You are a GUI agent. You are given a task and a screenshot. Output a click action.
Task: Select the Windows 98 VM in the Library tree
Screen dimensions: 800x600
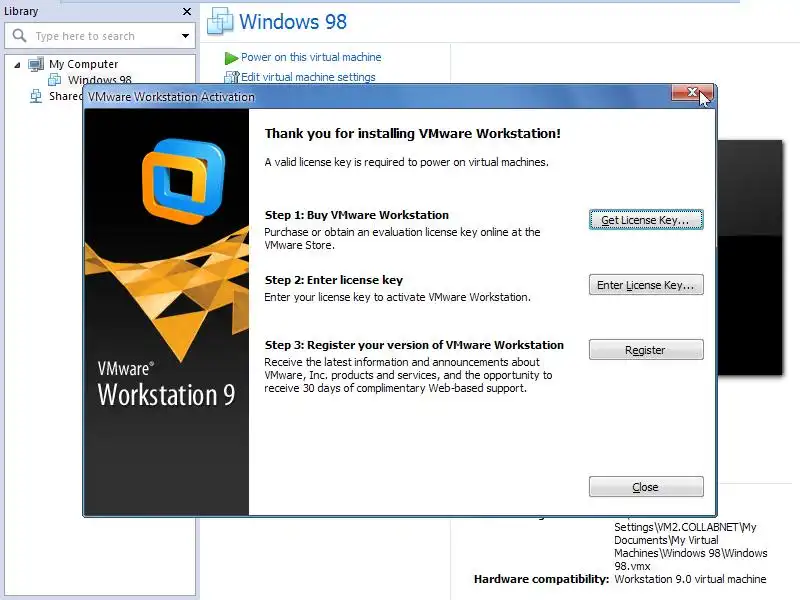[99, 80]
